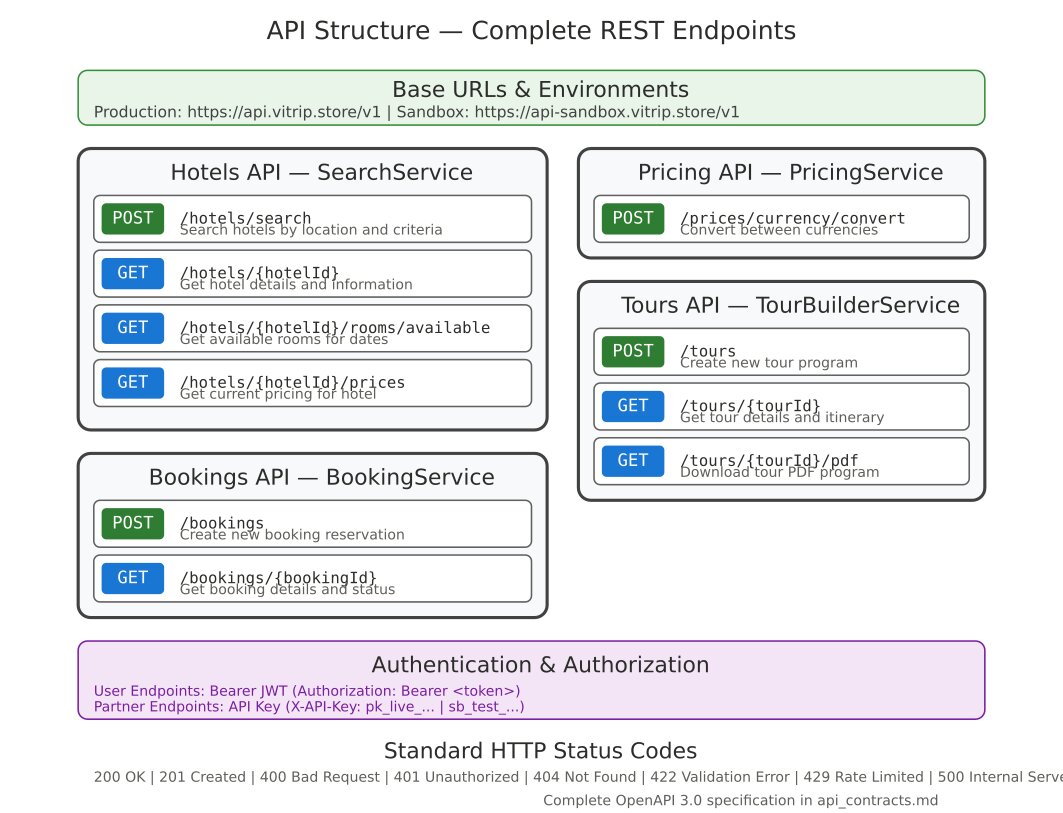Click the 'Complete OpenAPI 3.0 specification' note

(x=740, y=800)
